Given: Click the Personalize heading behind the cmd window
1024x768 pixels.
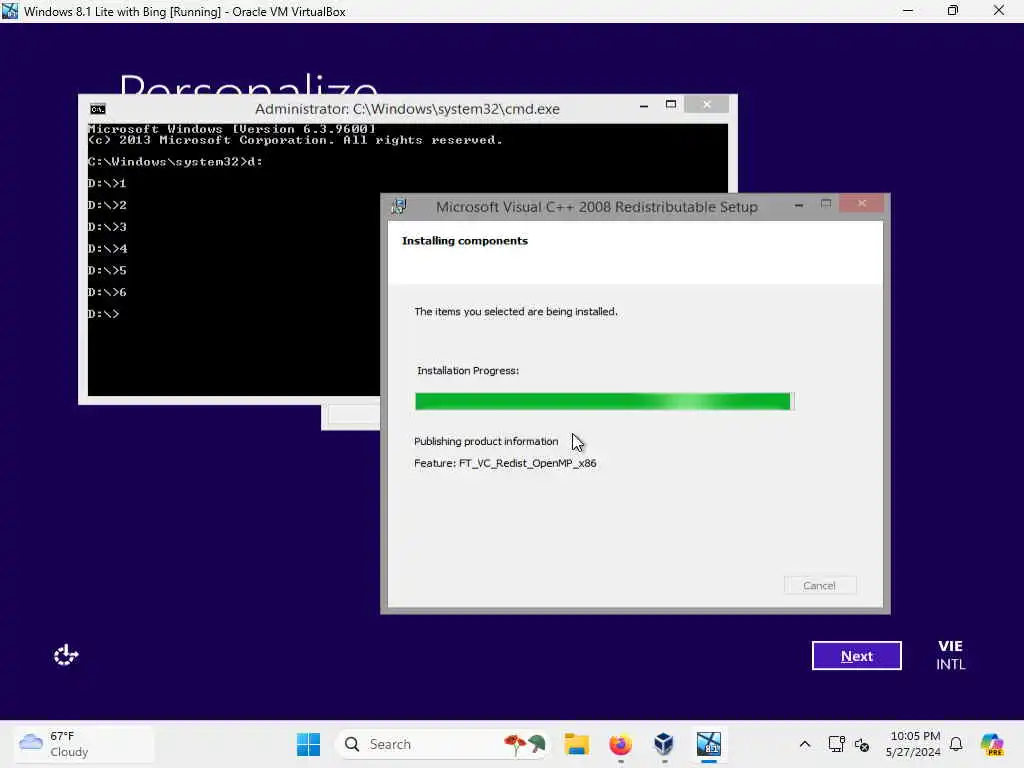Looking at the screenshot, I should tap(248, 84).
